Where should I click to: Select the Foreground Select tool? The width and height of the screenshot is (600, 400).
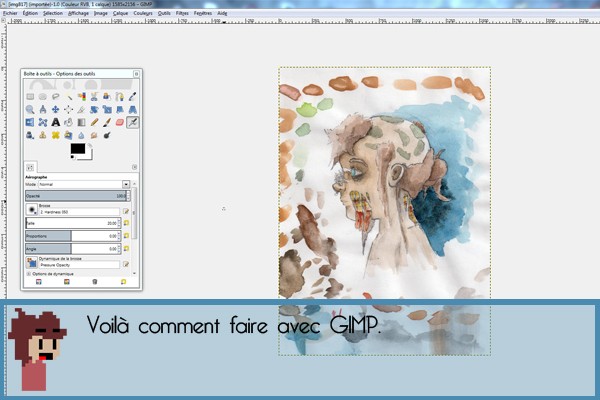[107, 97]
